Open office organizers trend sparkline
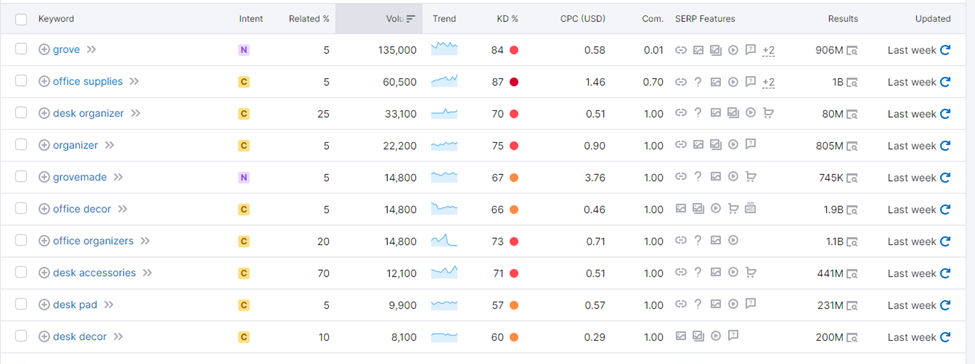The height and width of the screenshot is (364, 975). tap(444, 240)
